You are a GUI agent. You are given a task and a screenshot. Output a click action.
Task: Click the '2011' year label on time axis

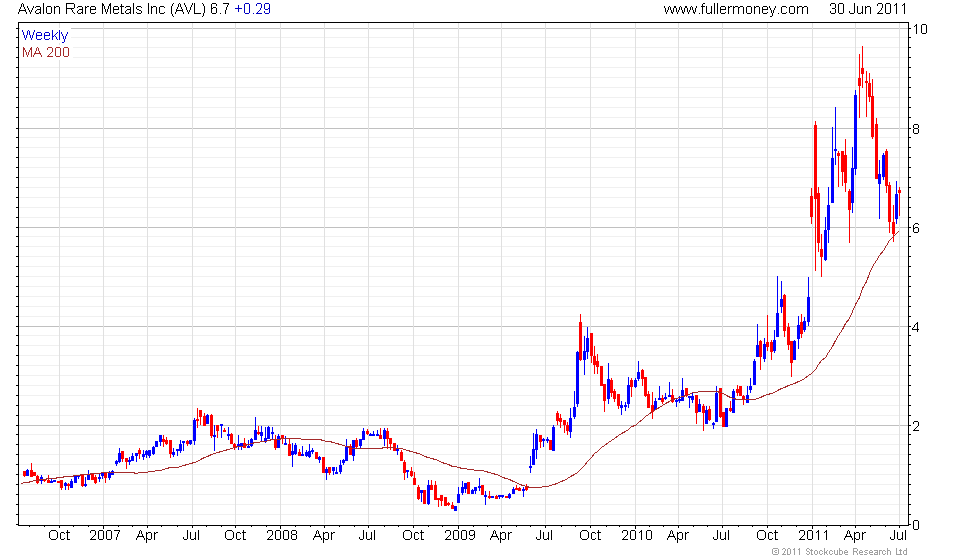pyautogui.click(x=814, y=536)
